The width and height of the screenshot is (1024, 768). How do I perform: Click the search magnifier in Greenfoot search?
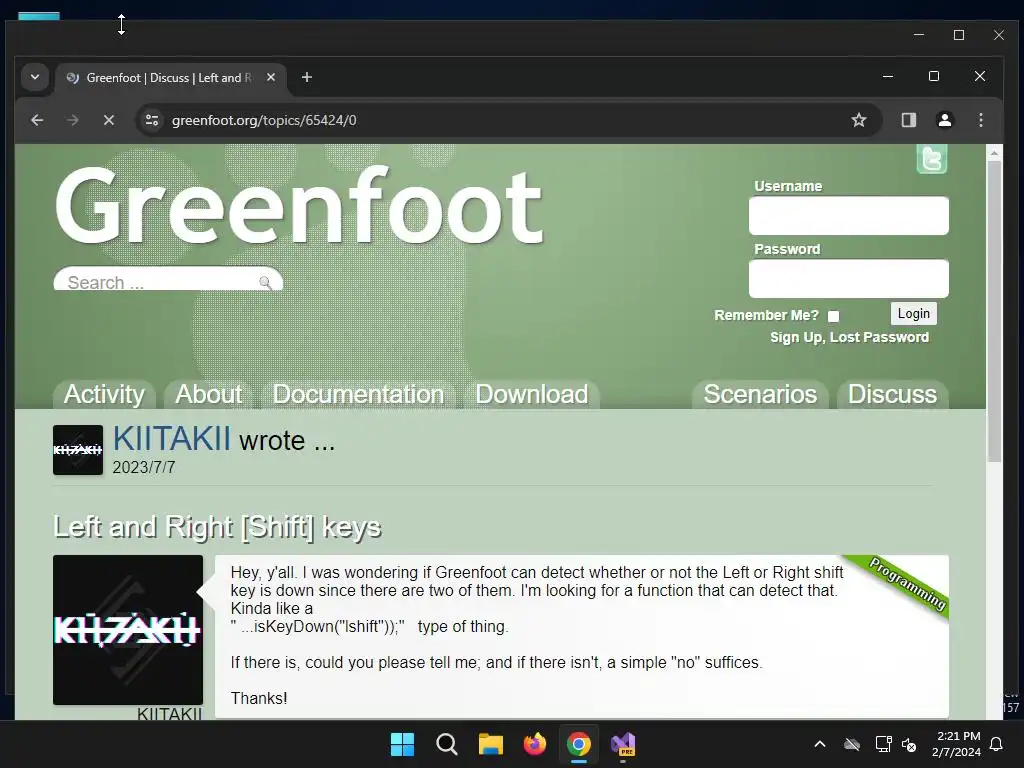tap(265, 282)
